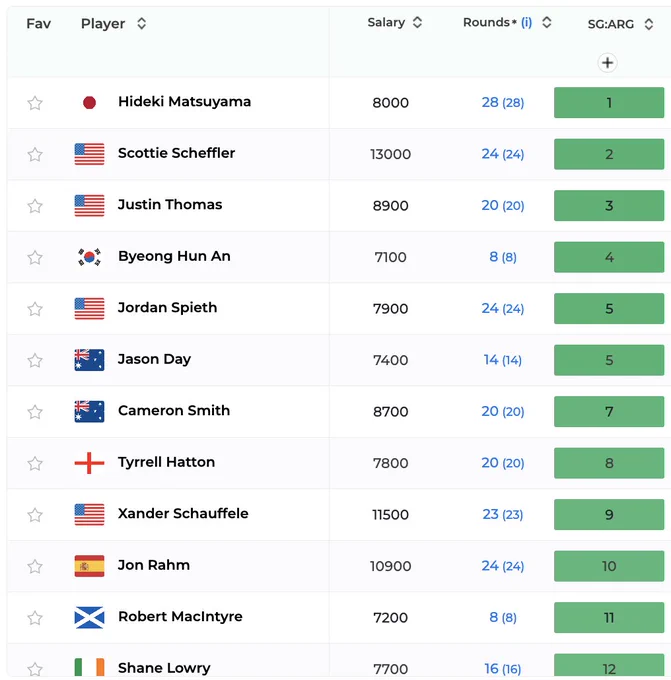The width and height of the screenshot is (671, 680).
Task: Mark Jon Rahm as favorite
Action: (x=35, y=566)
